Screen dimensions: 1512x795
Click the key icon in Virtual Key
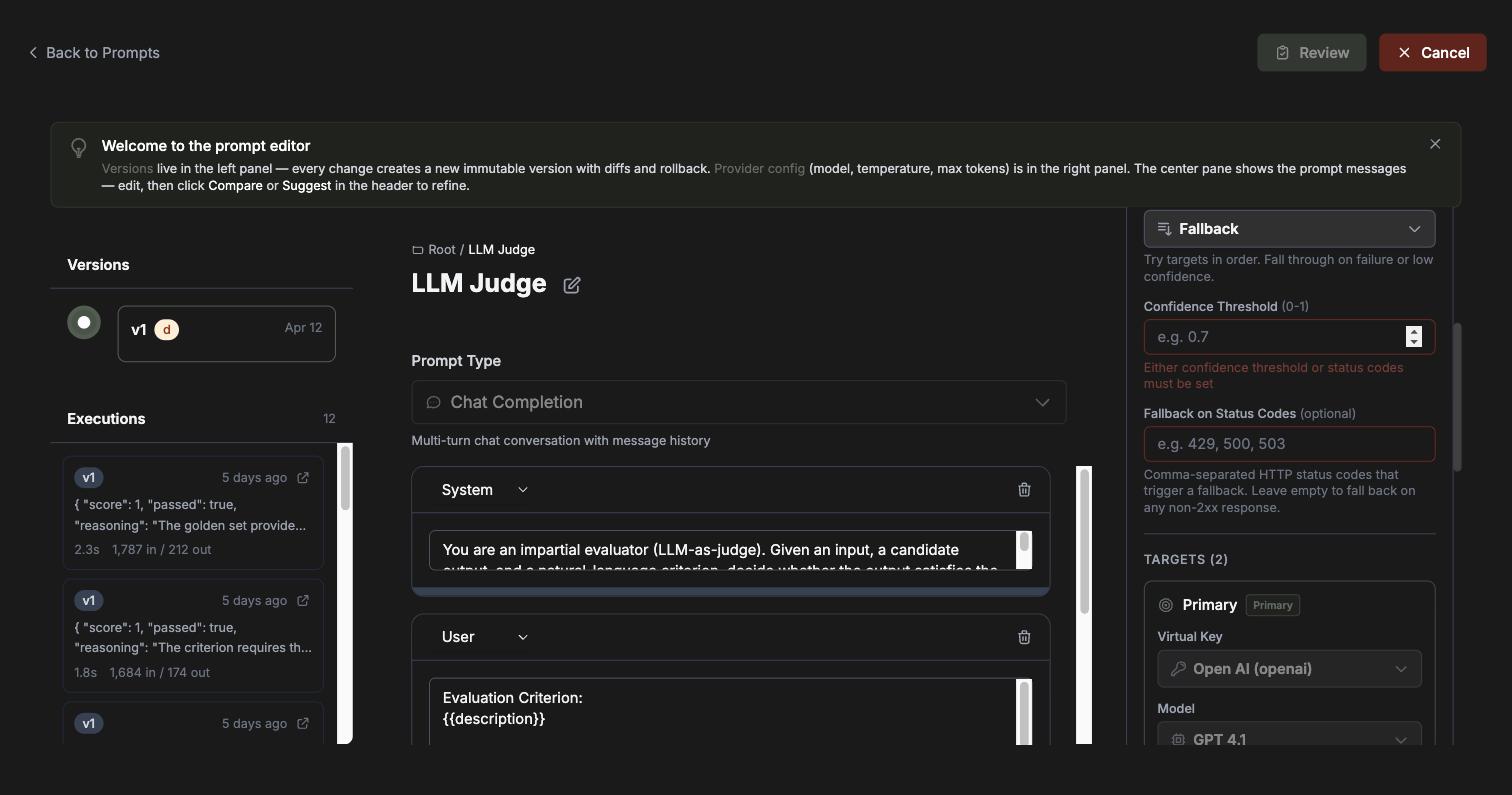point(1178,669)
